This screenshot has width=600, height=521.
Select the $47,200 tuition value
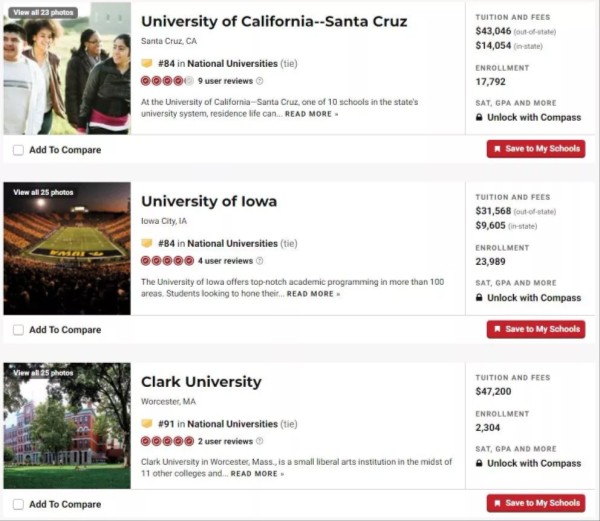(493, 391)
